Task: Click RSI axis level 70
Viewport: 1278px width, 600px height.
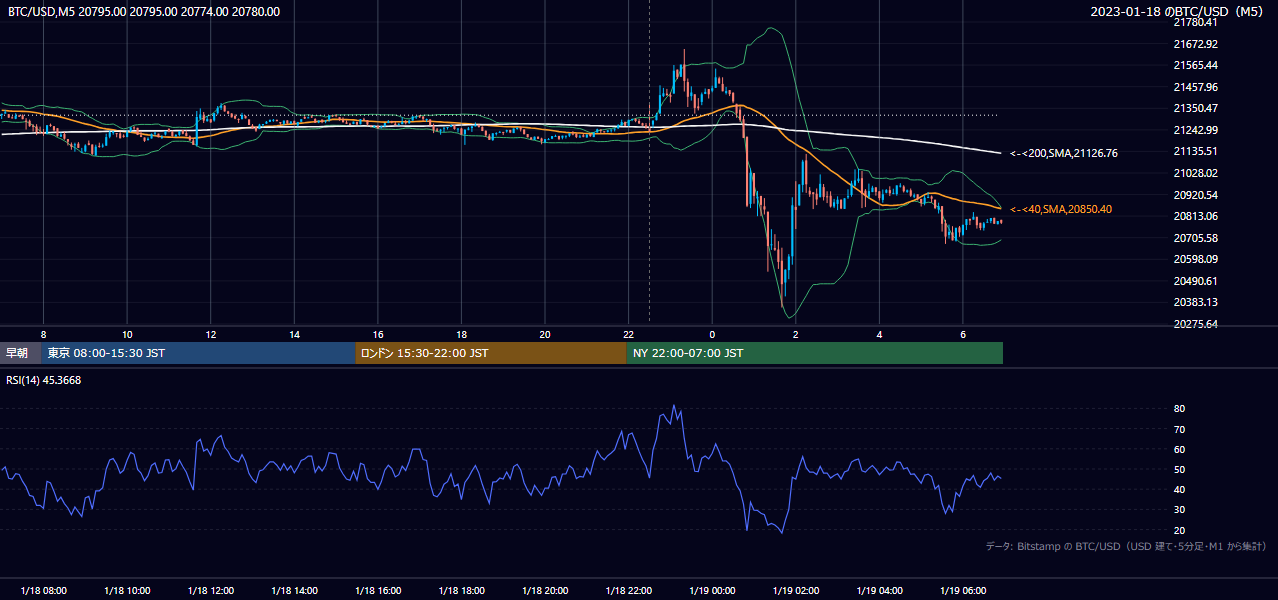Action: pos(1179,429)
